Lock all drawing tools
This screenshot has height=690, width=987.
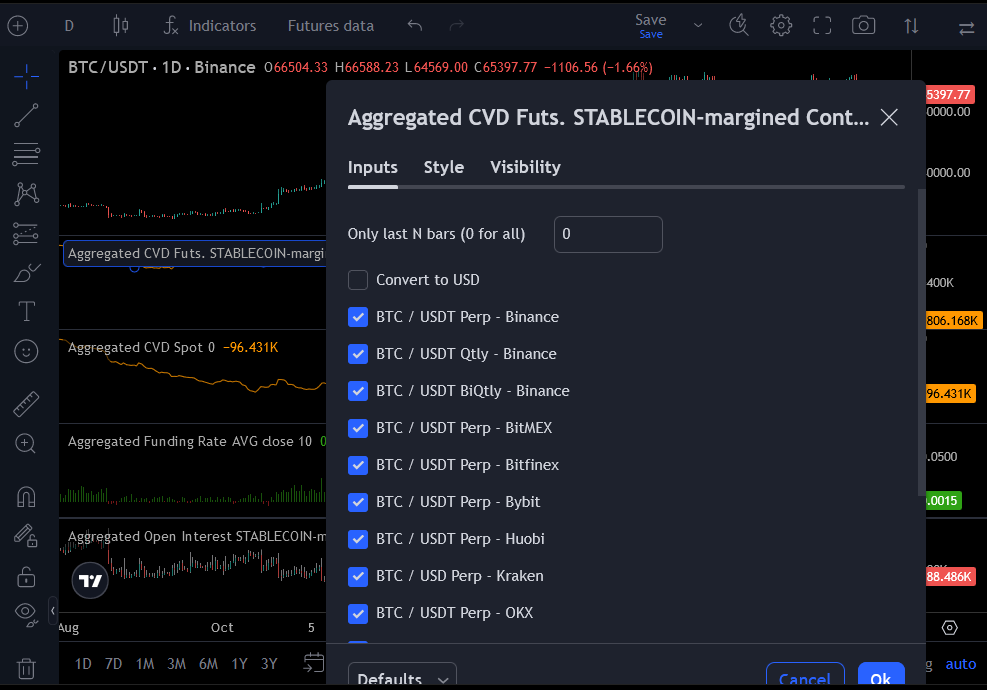26,577
